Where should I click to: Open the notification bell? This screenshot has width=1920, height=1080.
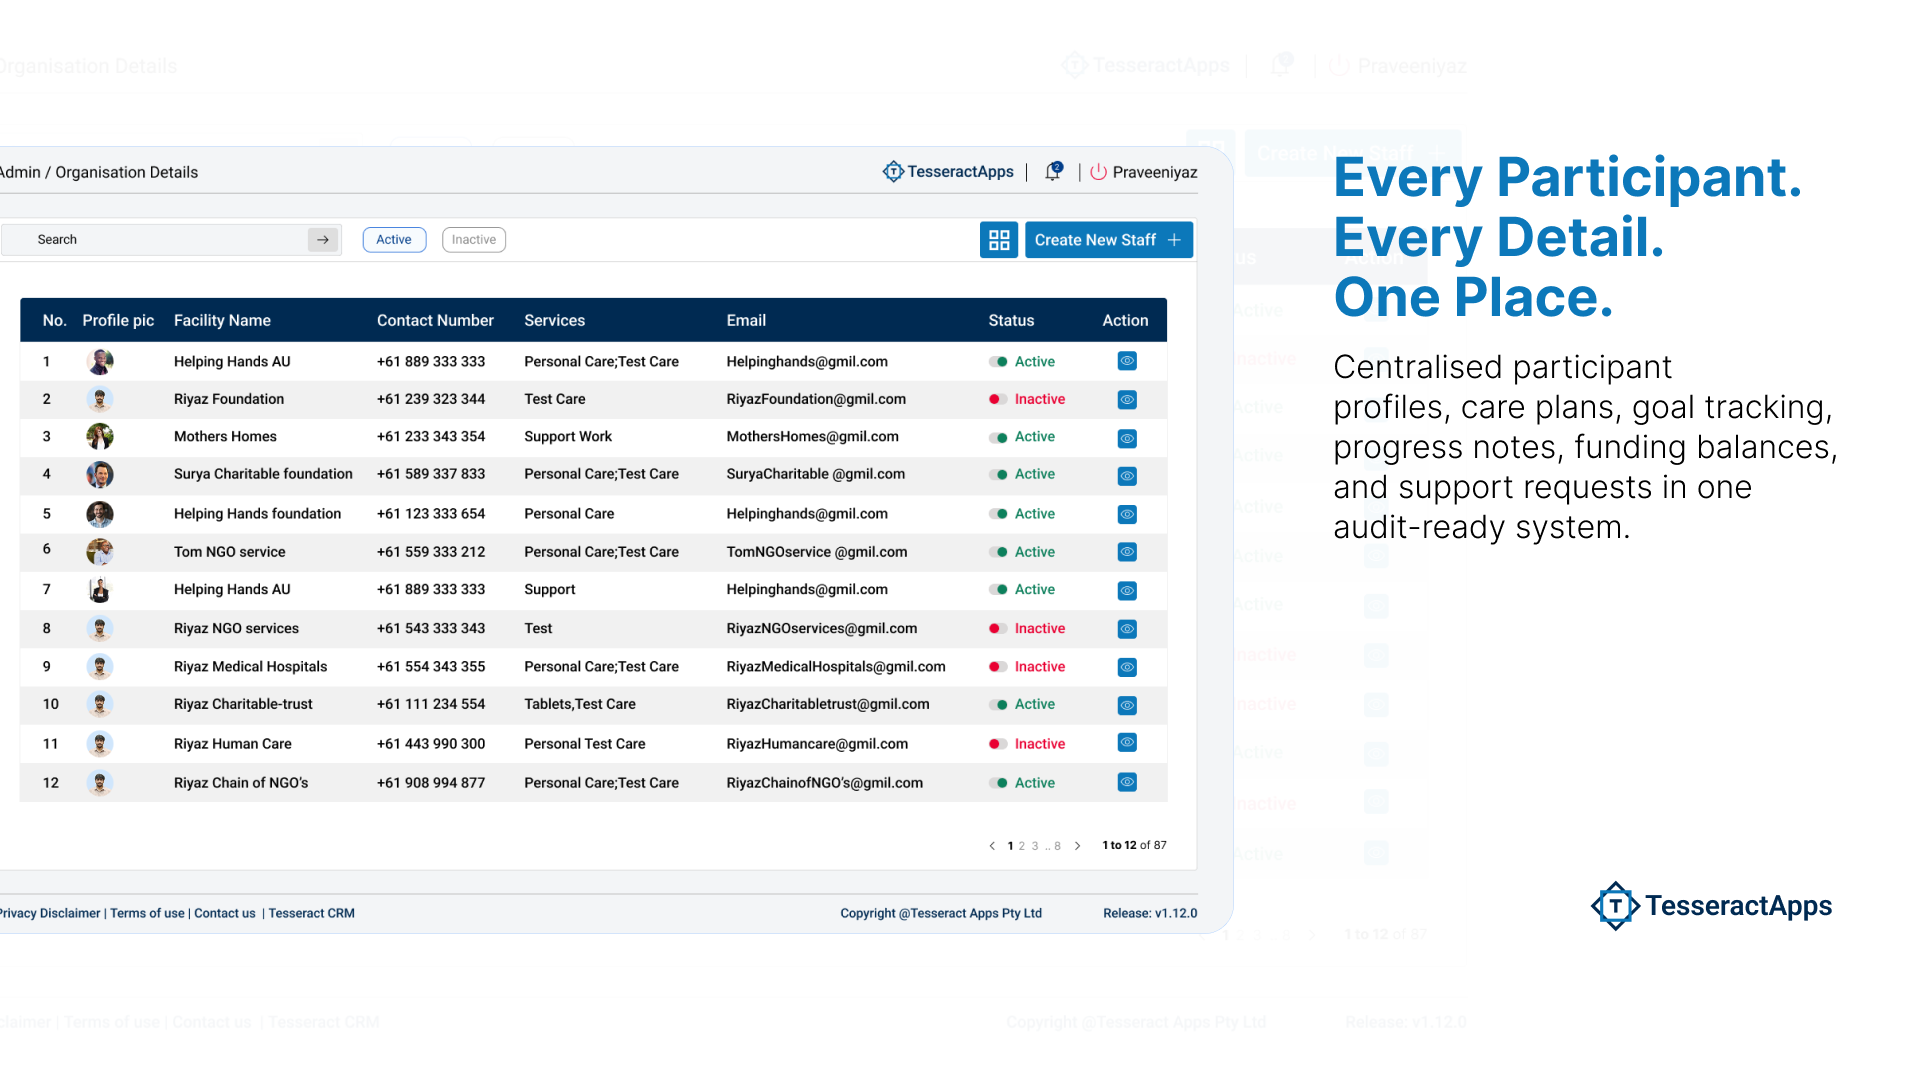tap(1053, 172)
